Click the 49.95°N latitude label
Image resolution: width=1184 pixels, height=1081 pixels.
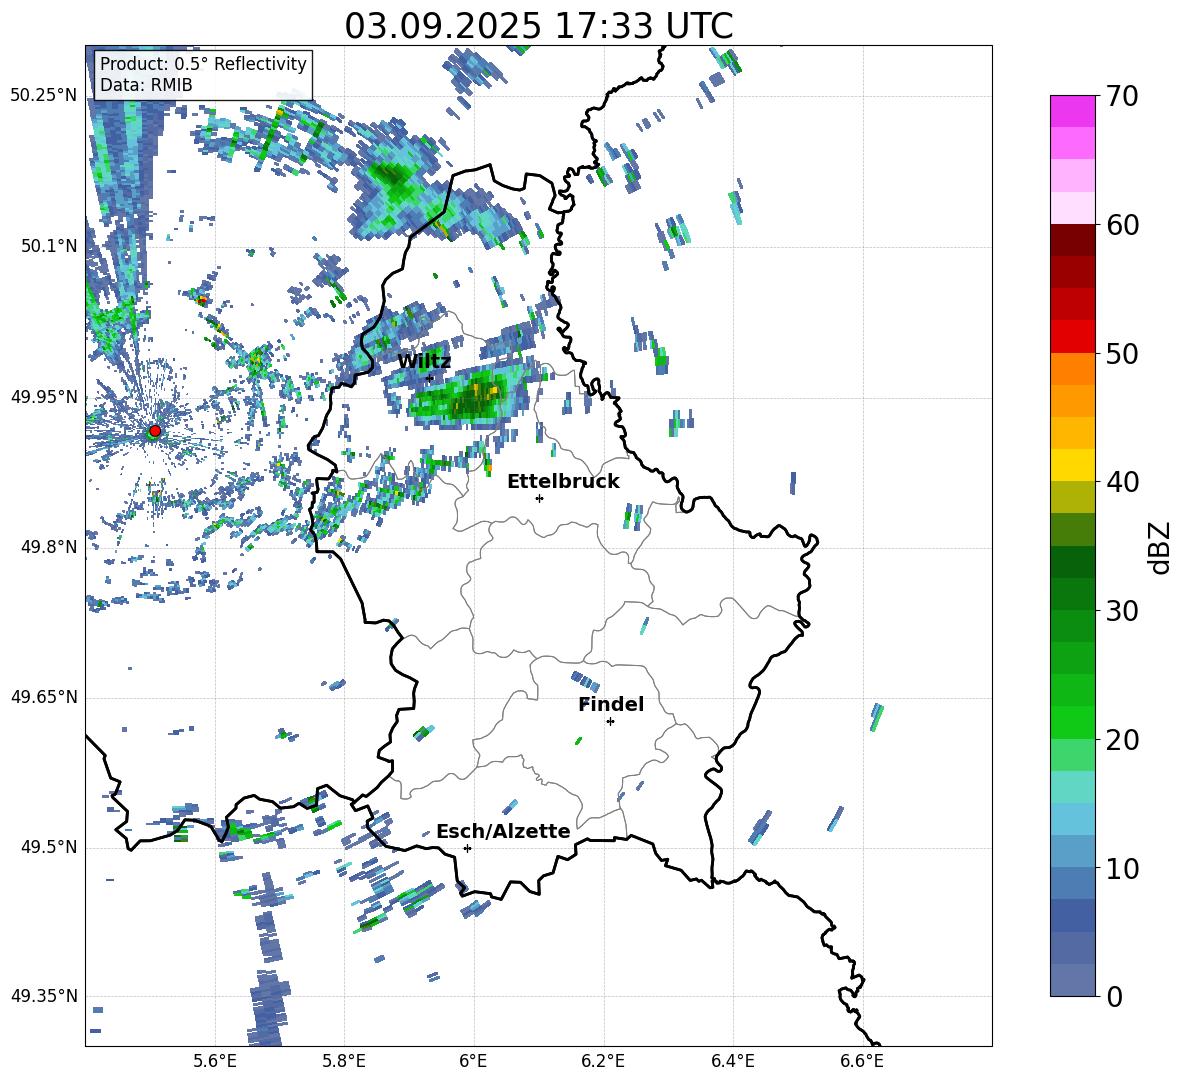(44, 397)
